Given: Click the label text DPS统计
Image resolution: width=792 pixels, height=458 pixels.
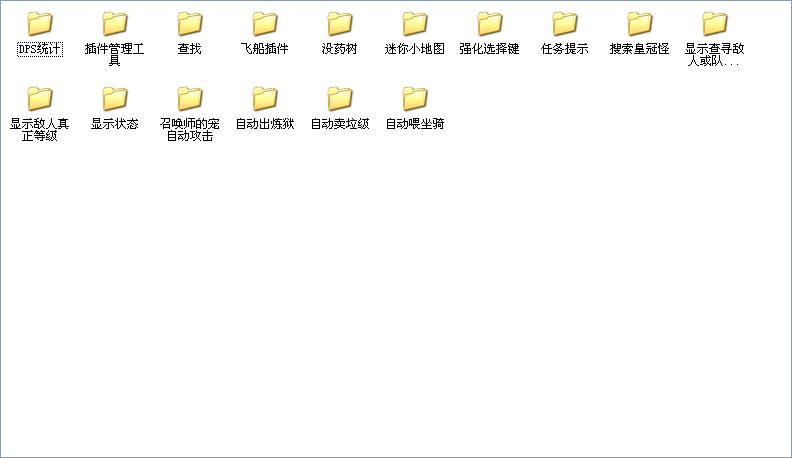Looking at the screenshot, I should coord(40,49).
